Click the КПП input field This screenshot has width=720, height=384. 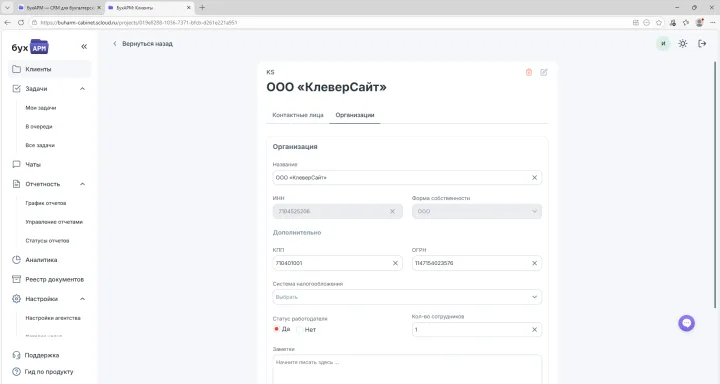click(338, 263)
